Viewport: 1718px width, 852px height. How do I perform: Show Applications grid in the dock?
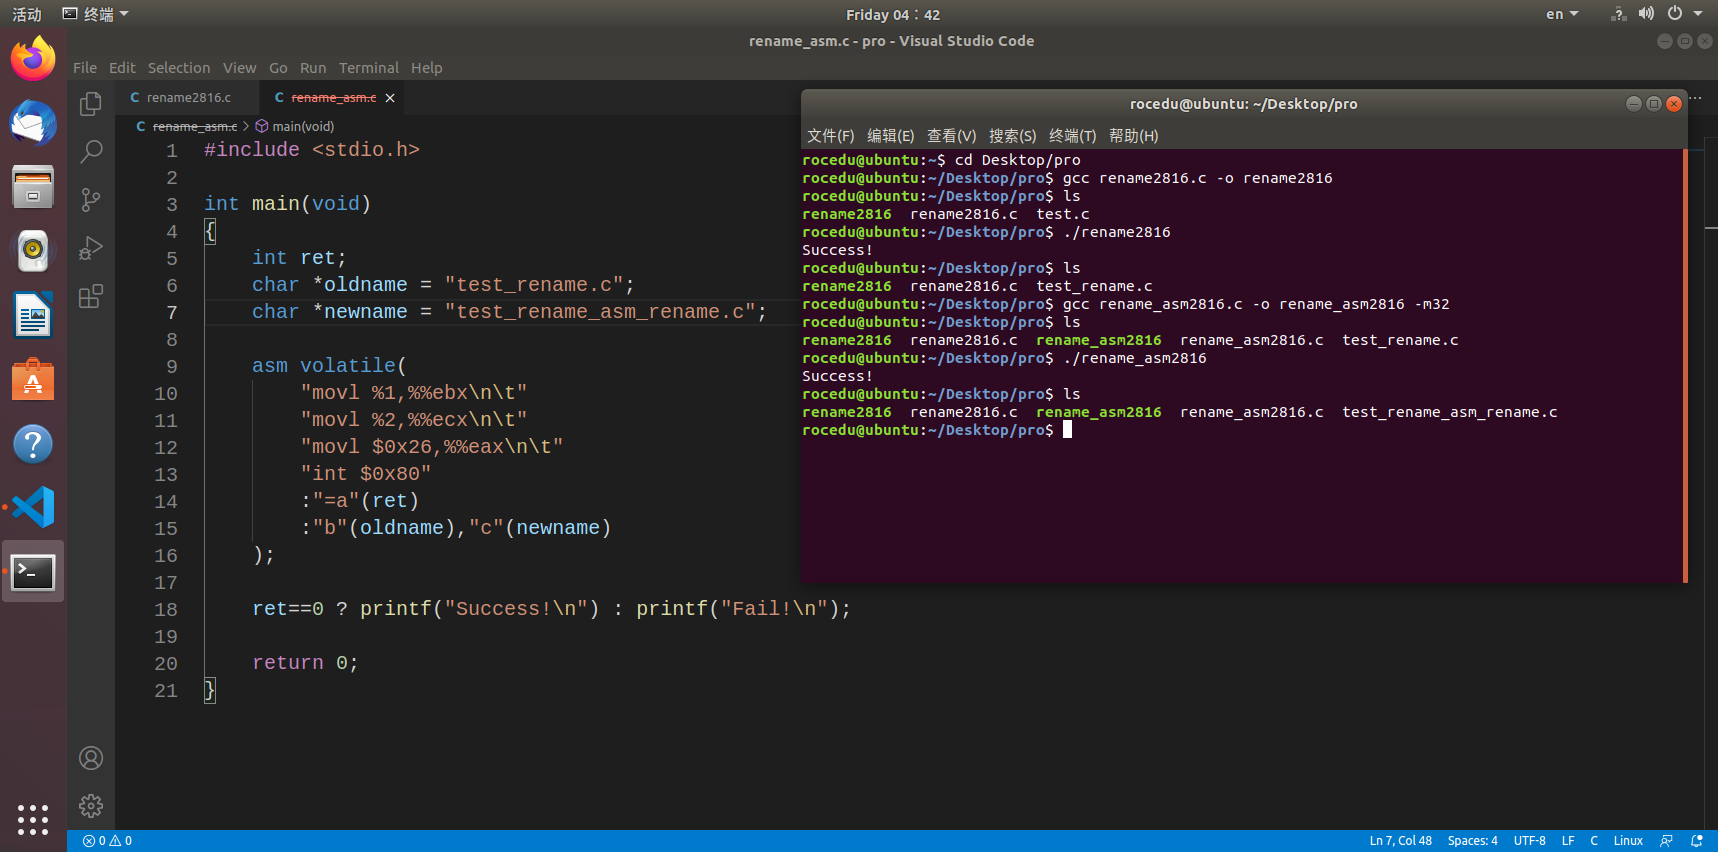click(33, 819)
